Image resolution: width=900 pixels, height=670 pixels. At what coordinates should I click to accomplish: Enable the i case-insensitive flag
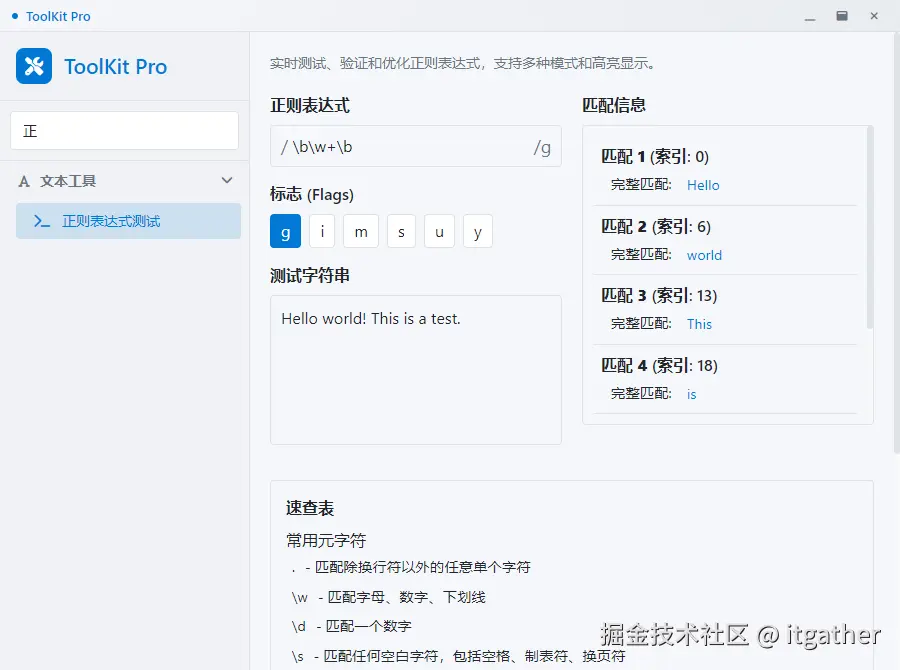322,231
